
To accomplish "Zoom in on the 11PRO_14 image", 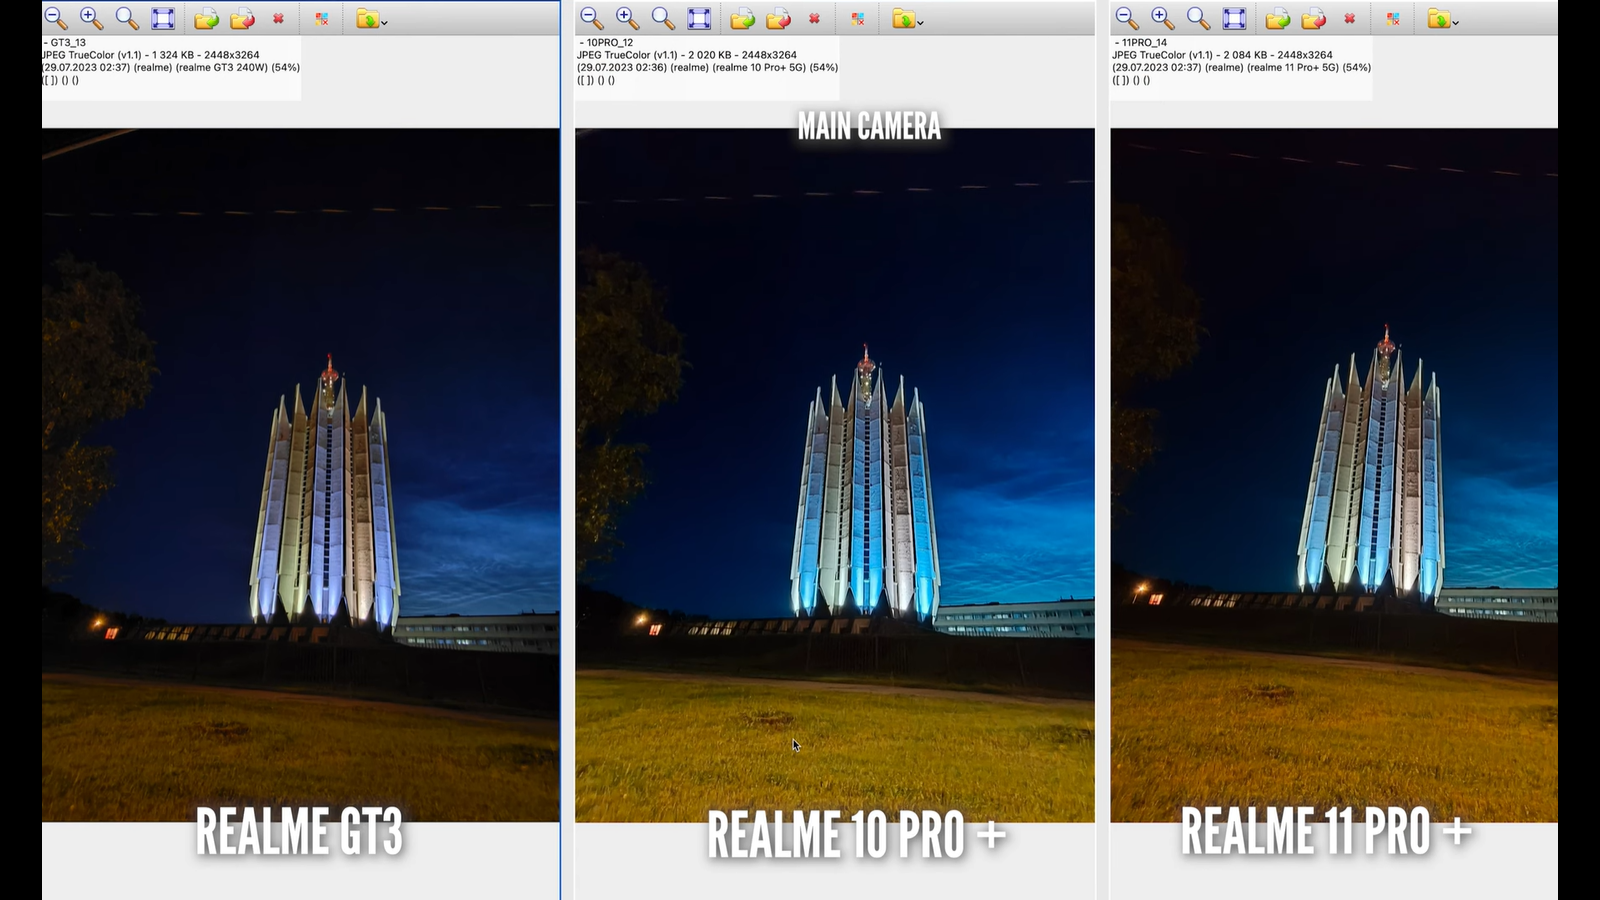I will point(1162,19).
